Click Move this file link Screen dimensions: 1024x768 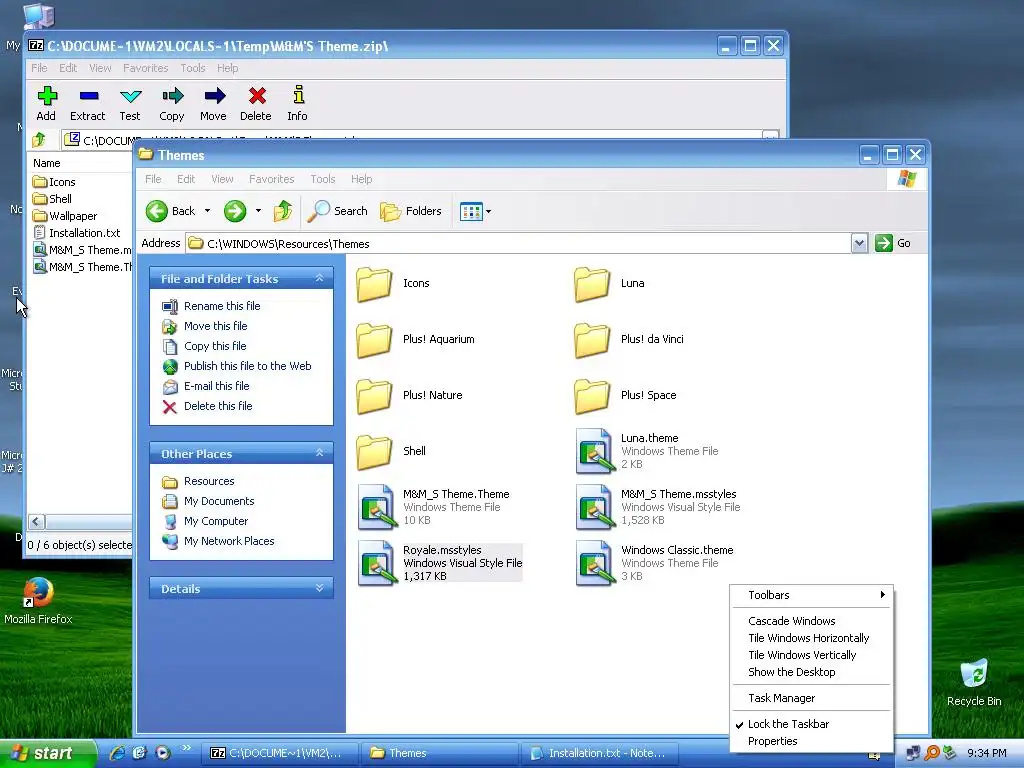coord(216,326)
